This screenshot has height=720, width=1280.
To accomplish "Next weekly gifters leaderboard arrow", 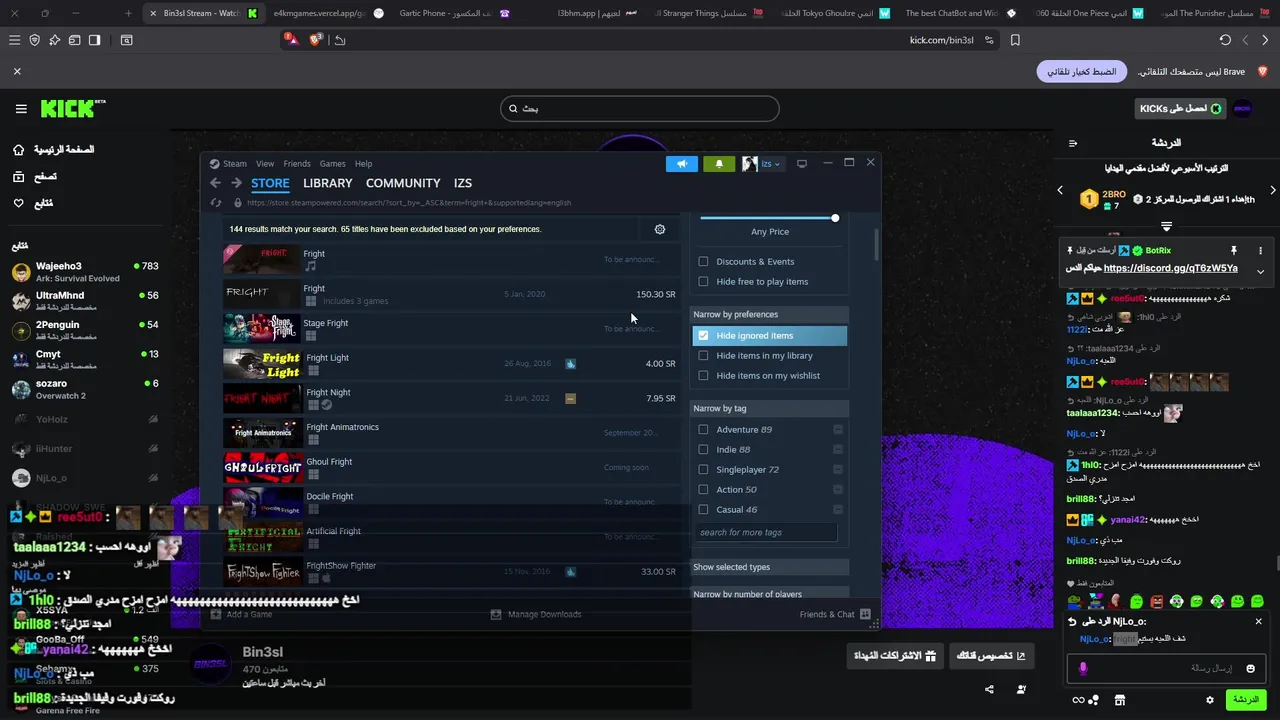I will 1272,190.
